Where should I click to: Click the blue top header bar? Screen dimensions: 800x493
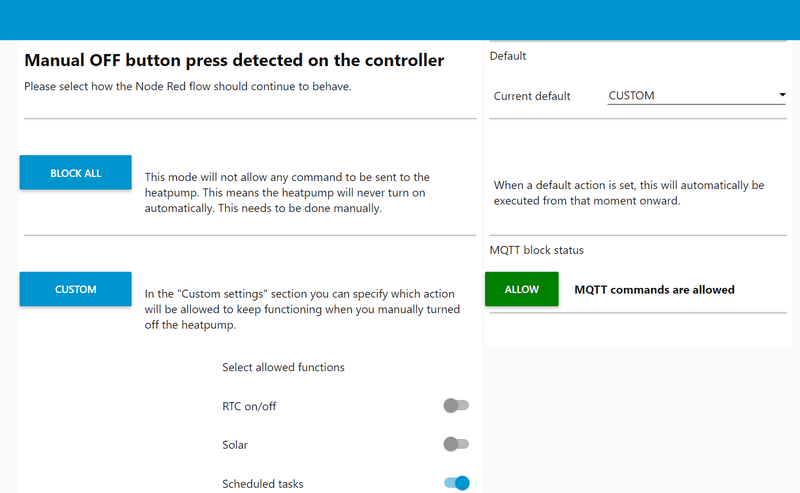click(400, 20)
